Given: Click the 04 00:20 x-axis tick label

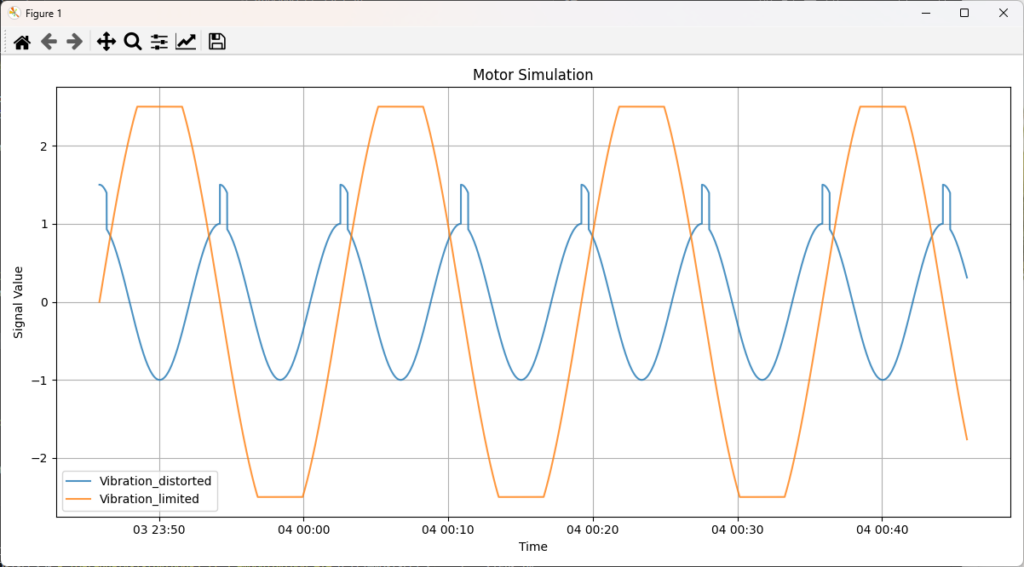Looking at the screenshot, I should 593,530.
